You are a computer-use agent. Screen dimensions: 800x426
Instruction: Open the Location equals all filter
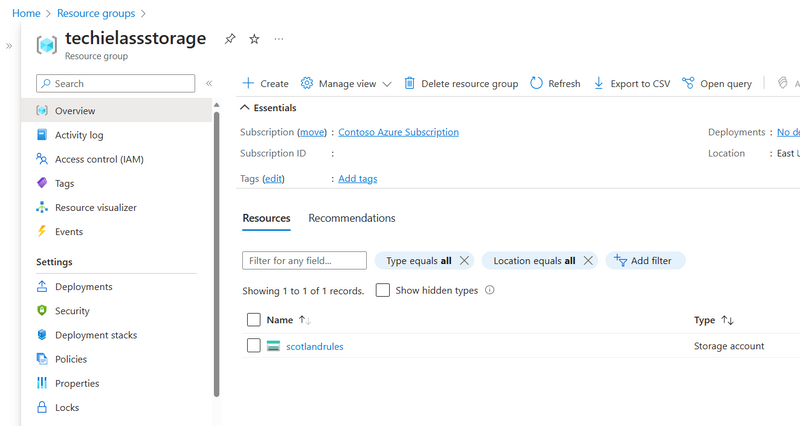[x=534, y=261]
